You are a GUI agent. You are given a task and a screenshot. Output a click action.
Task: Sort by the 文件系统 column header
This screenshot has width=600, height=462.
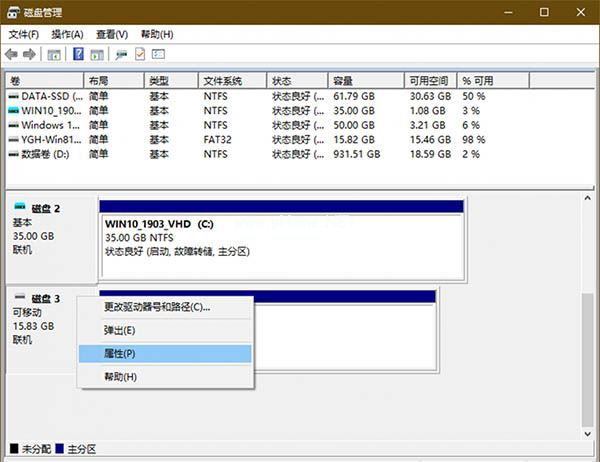coord(232,81)
